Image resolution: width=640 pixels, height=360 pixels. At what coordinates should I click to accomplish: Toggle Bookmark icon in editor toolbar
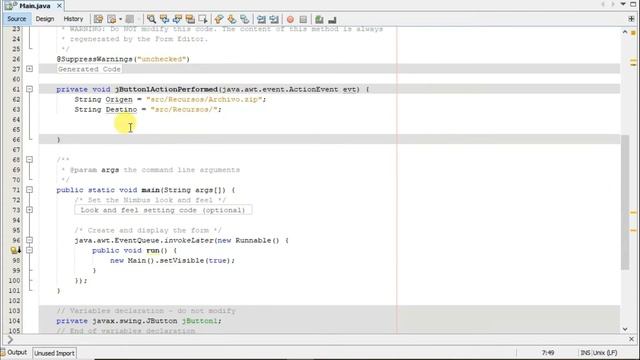point(244,19)
